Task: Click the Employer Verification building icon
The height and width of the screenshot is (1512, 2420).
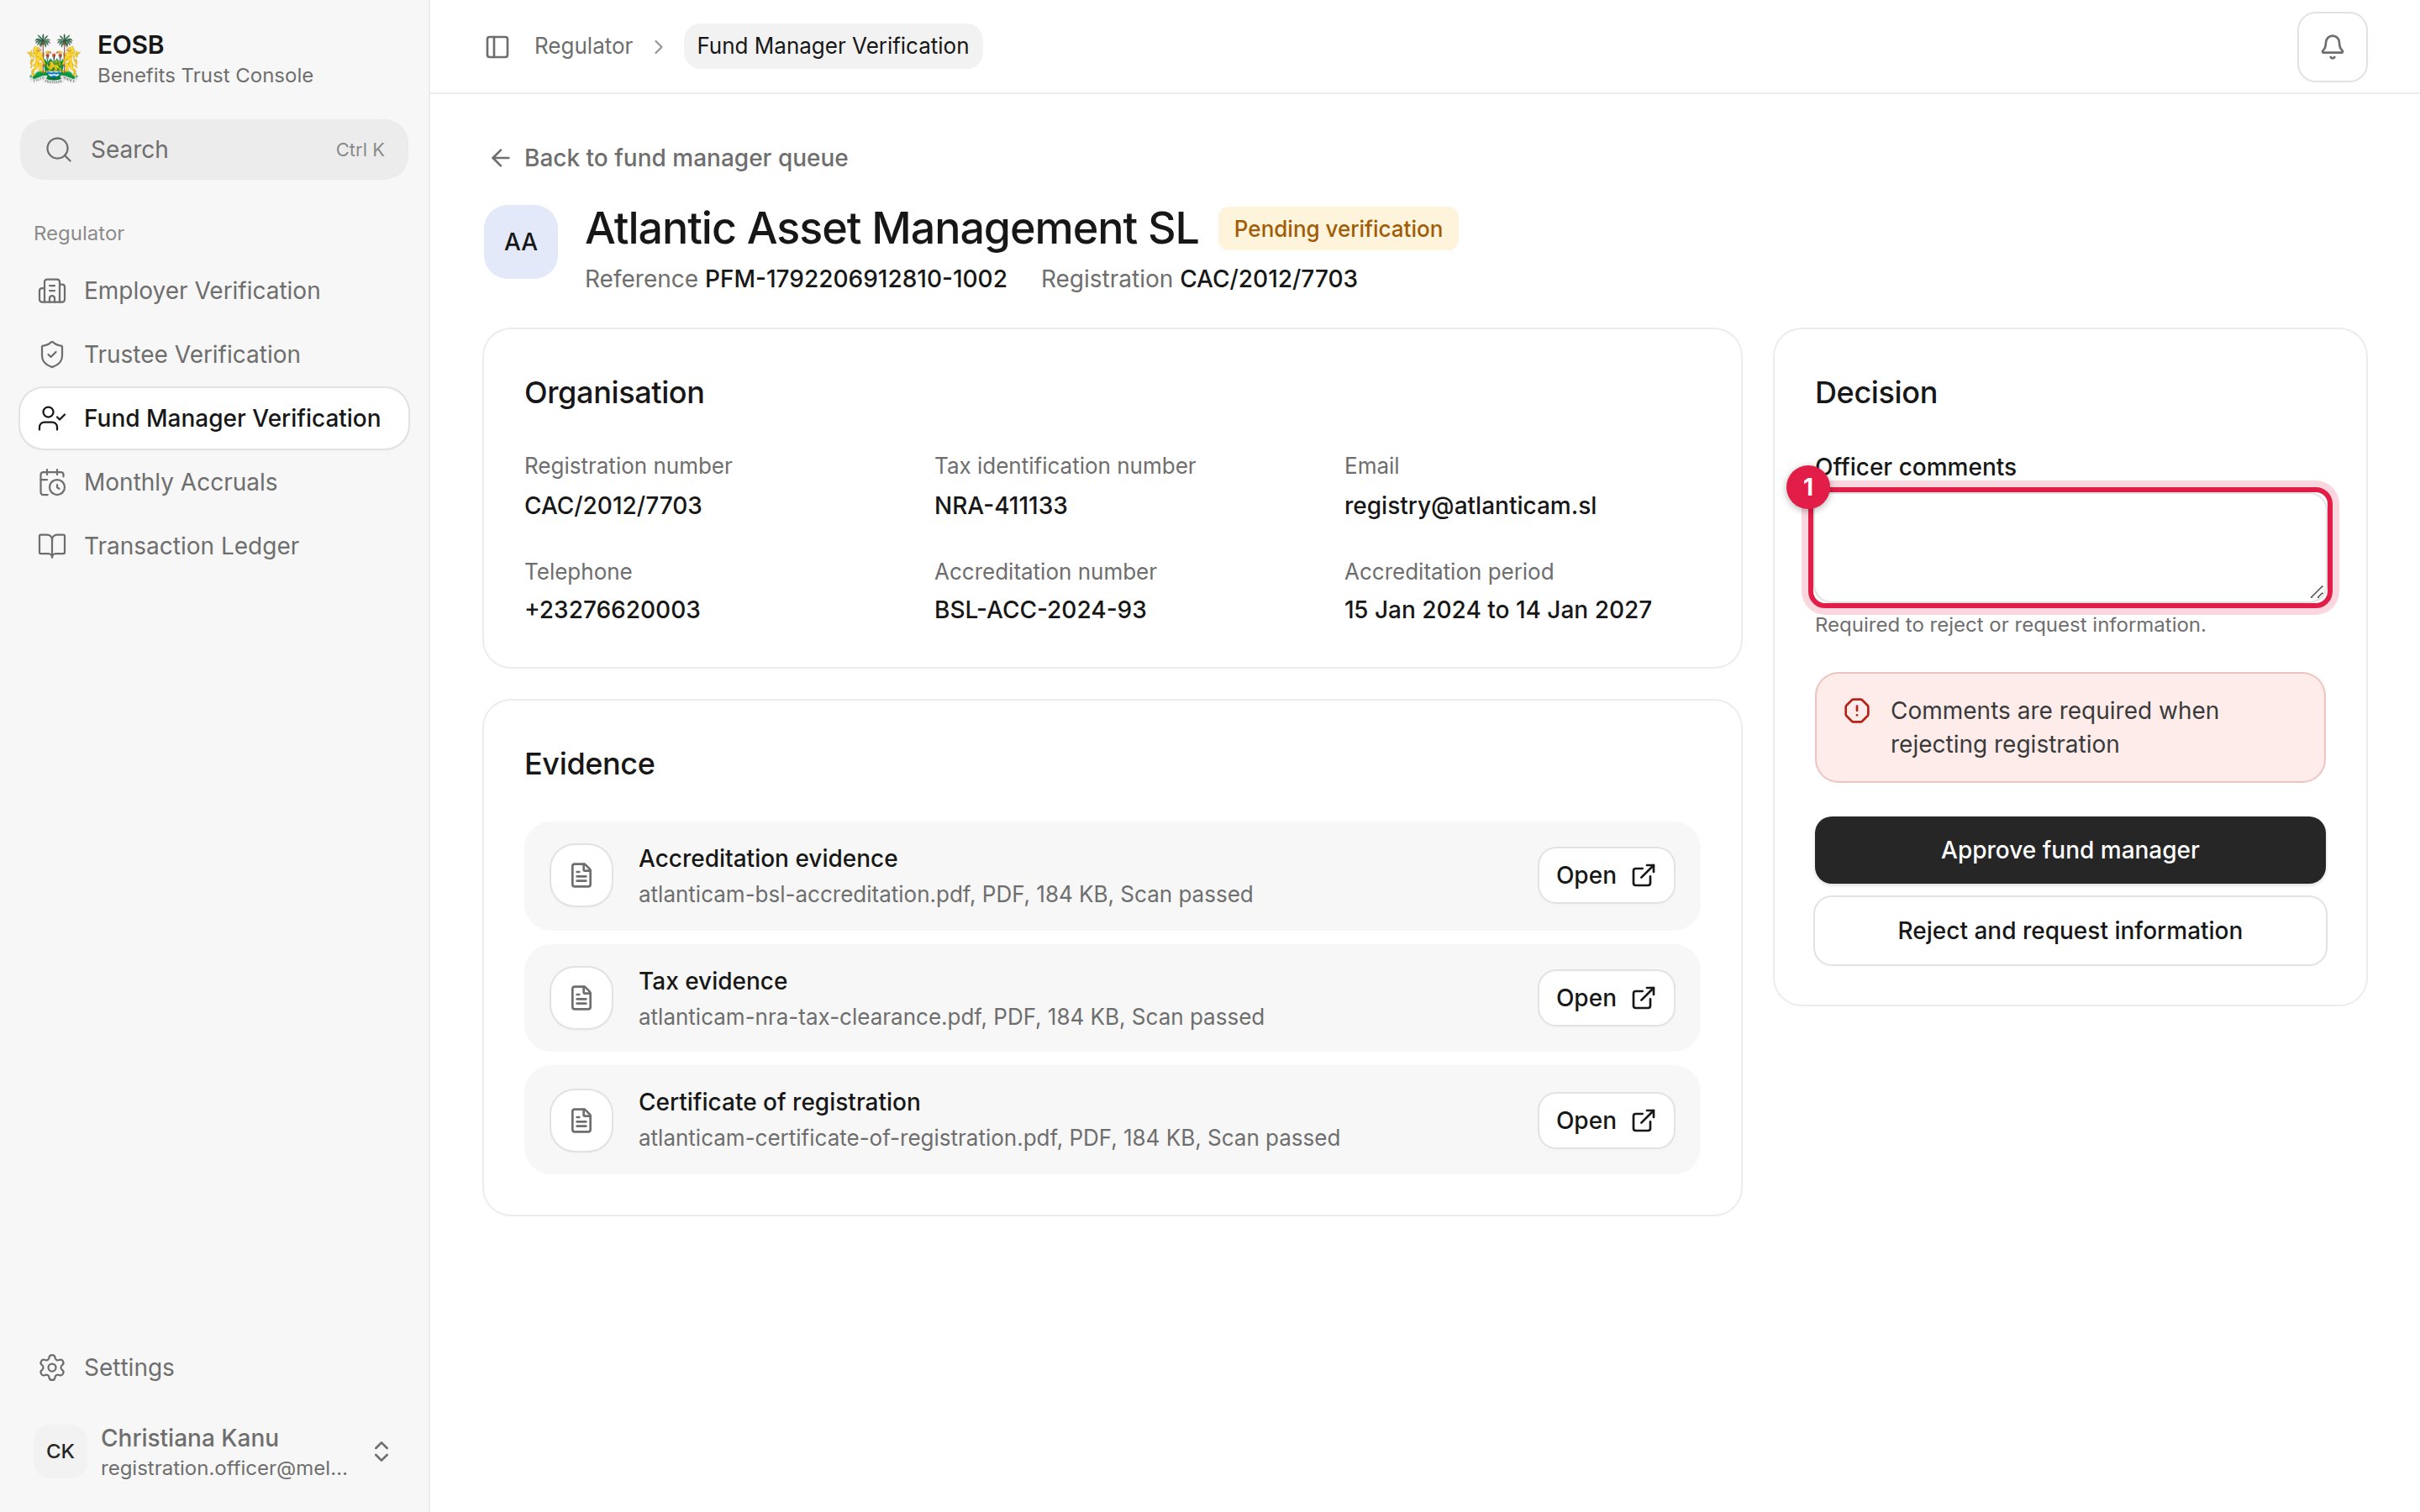Action: click(x=52, y=291)
